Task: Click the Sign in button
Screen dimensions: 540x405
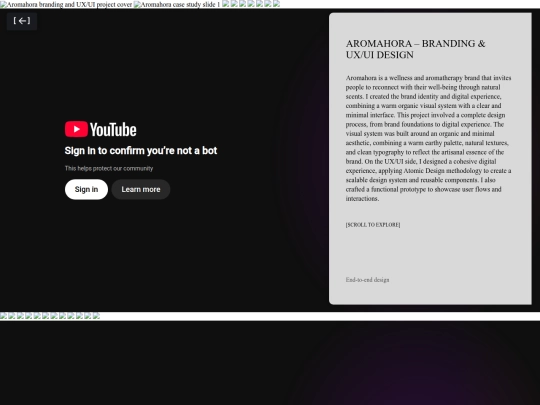Action: (86, 189)
